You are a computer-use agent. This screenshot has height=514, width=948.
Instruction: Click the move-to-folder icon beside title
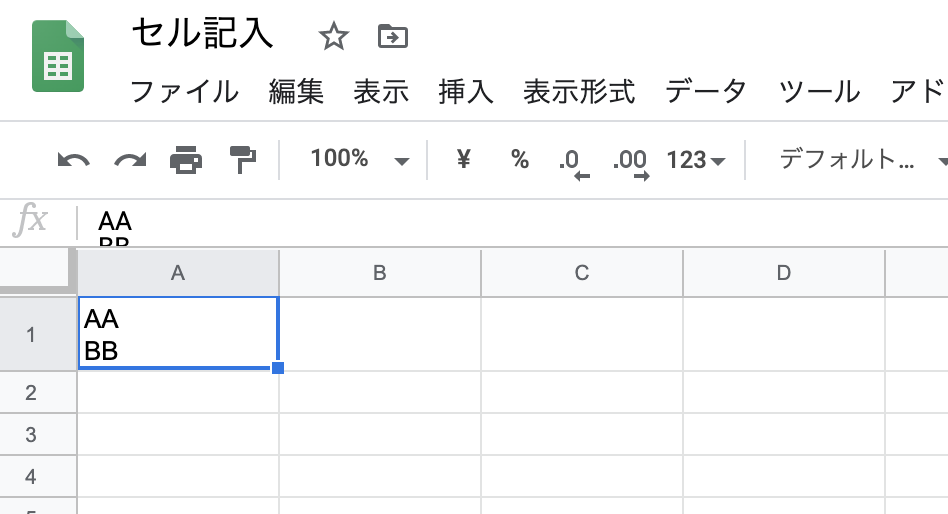coord(392,38)
